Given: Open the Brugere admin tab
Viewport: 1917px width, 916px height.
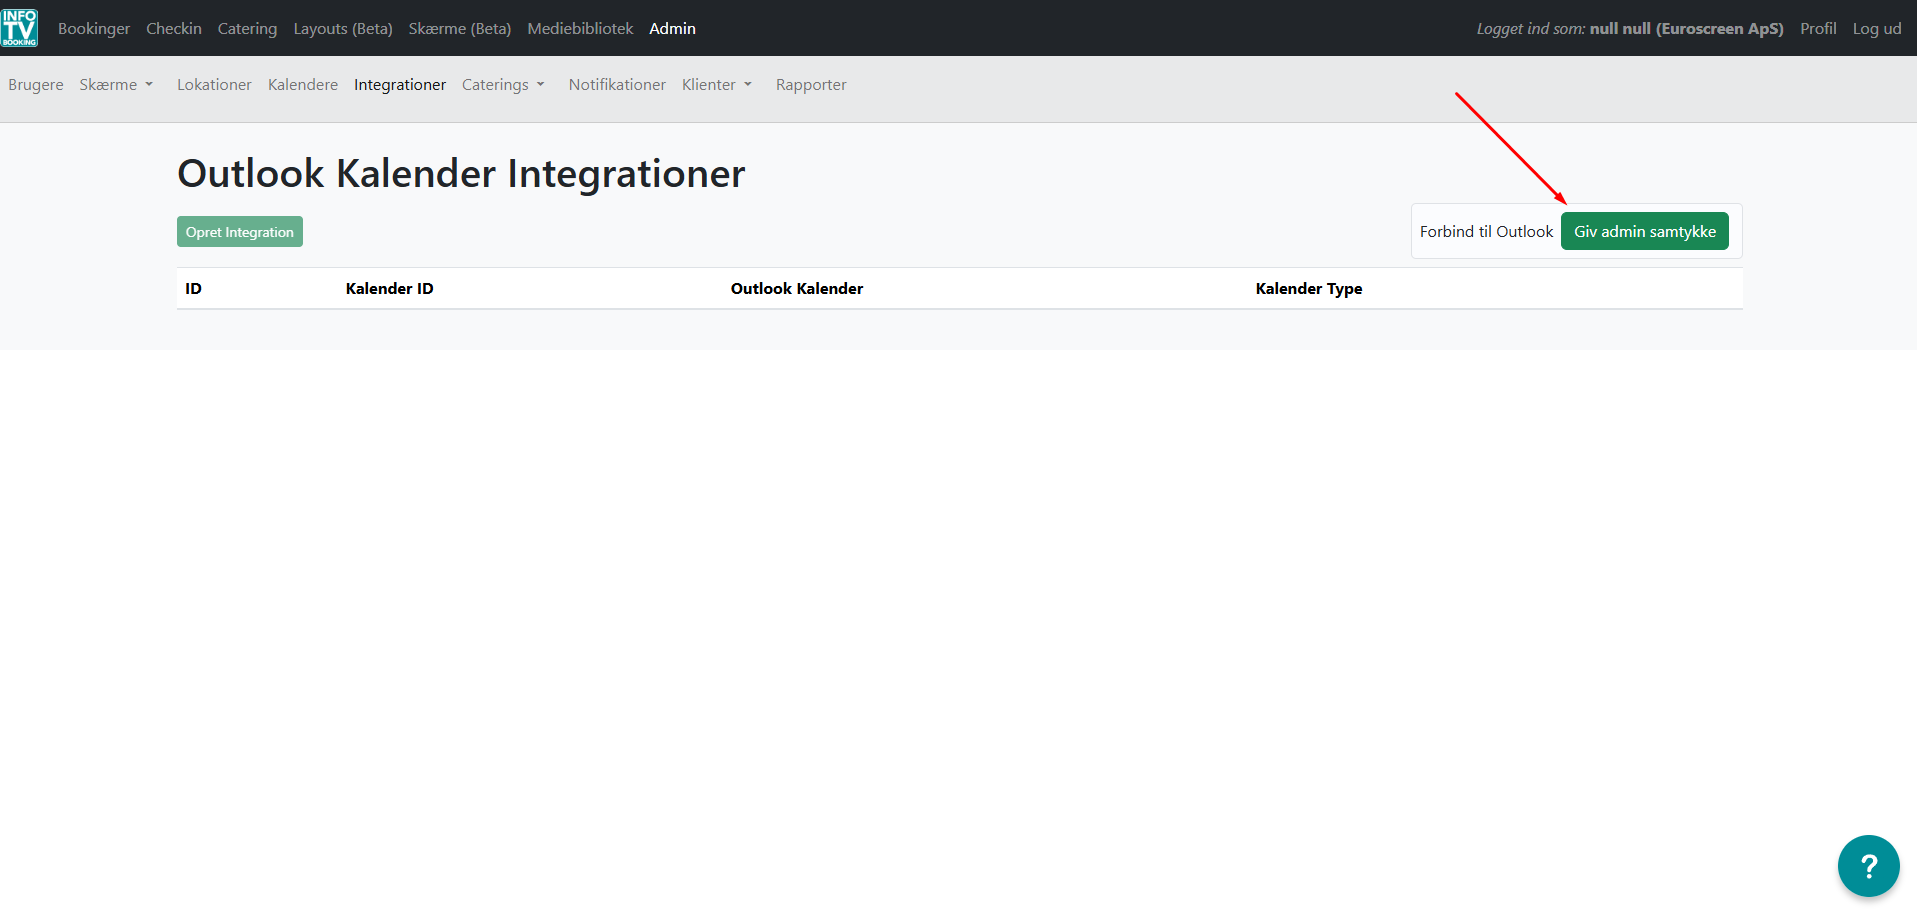Looking at the screenshot, I should [x=36, y=85].
